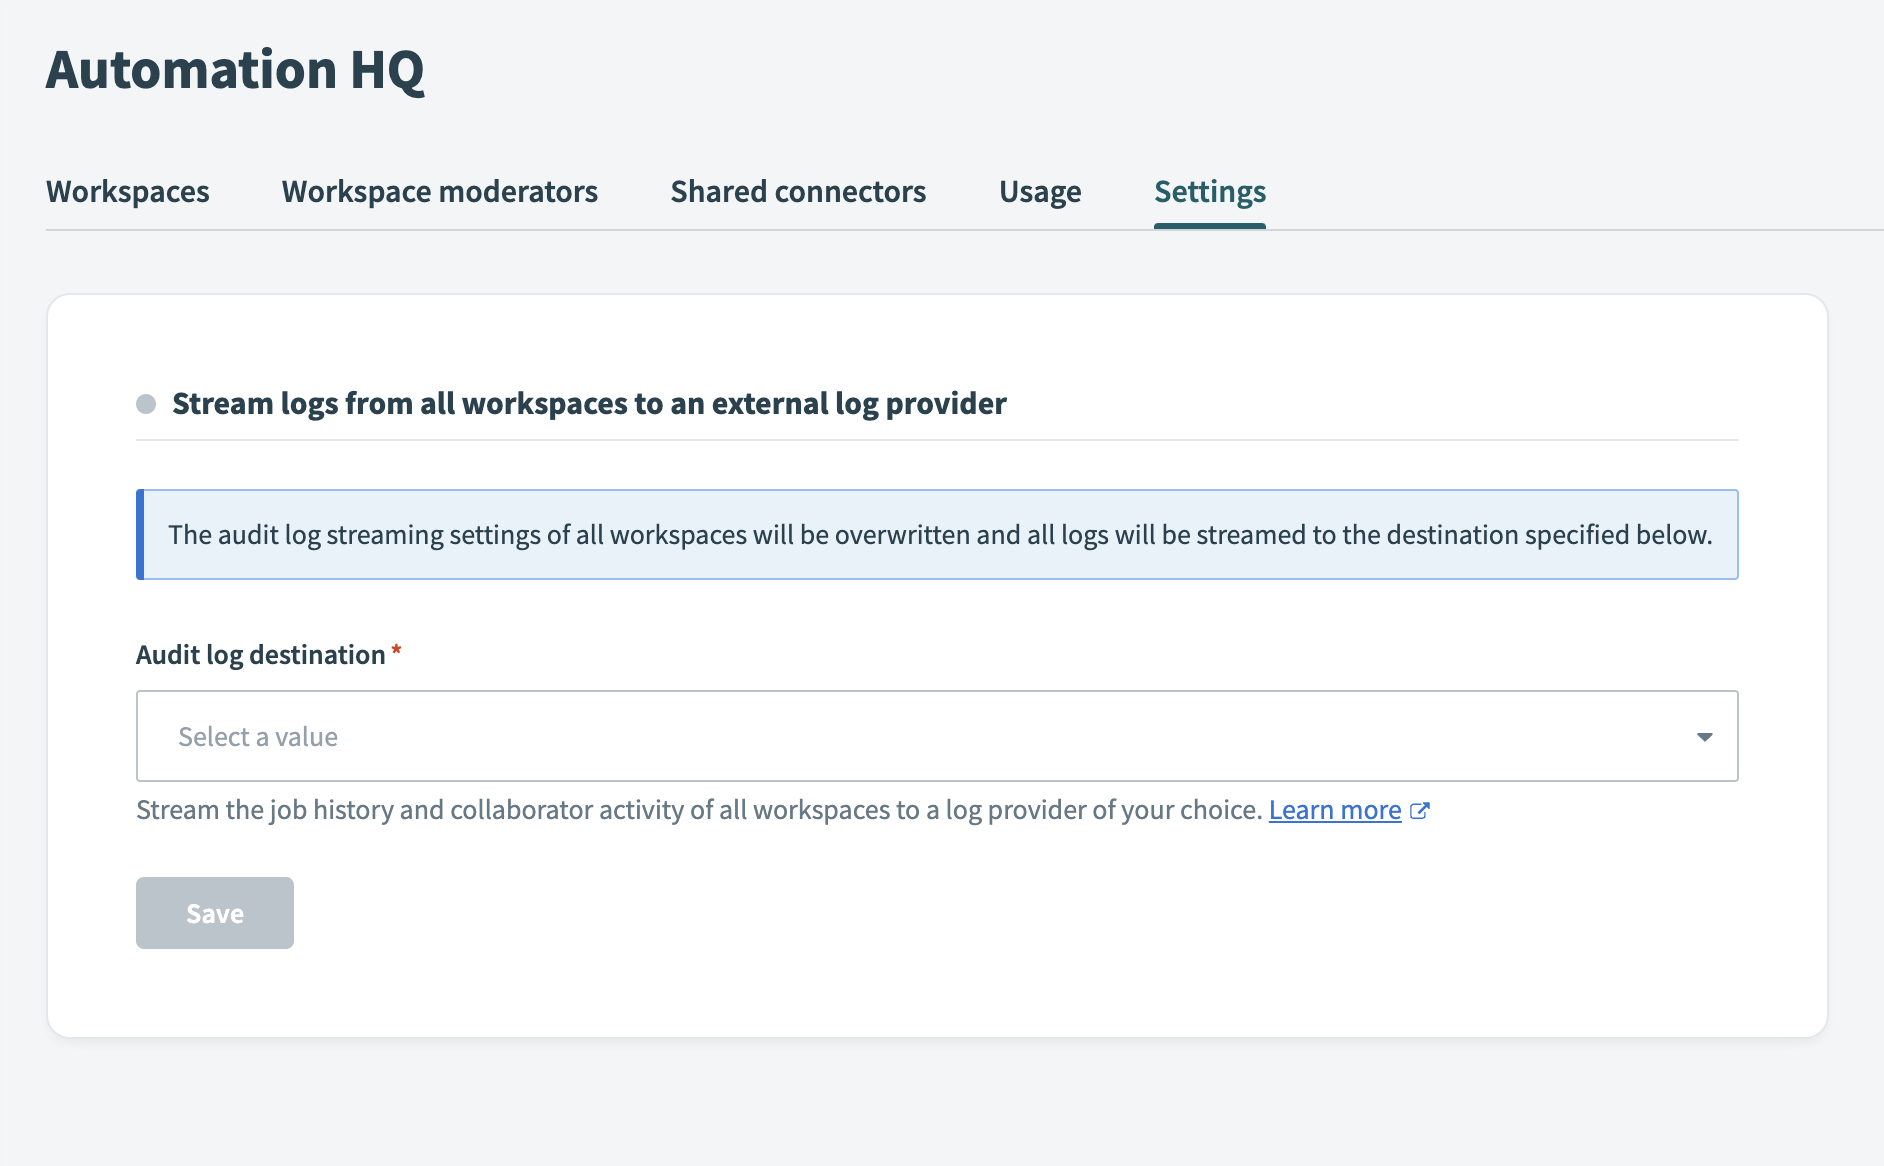This screenshot has height=1166, width=1884.
Task: Click the 'Stream the job history' helper text
Action: pyautogui.click(x=698, y=810)
